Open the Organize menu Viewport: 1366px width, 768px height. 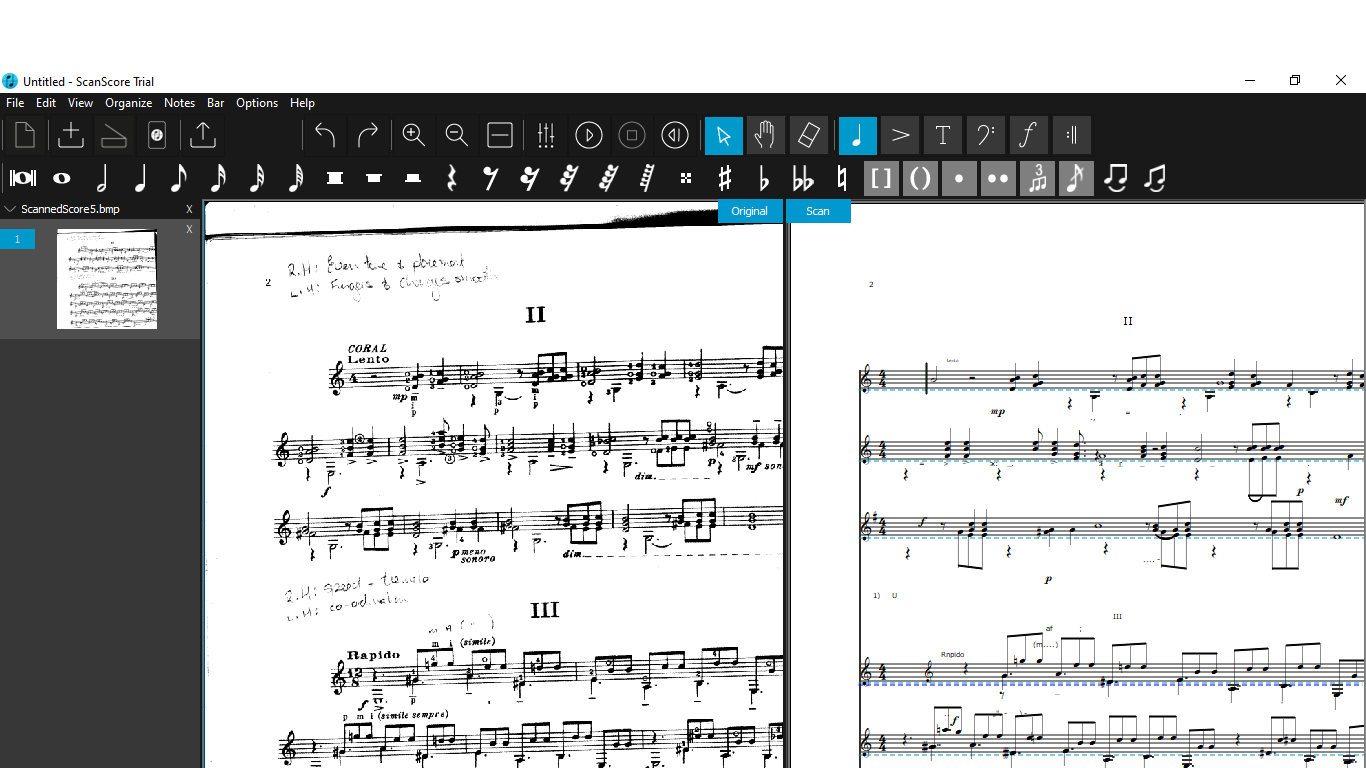pyautogui.click(x=129, y=103)
